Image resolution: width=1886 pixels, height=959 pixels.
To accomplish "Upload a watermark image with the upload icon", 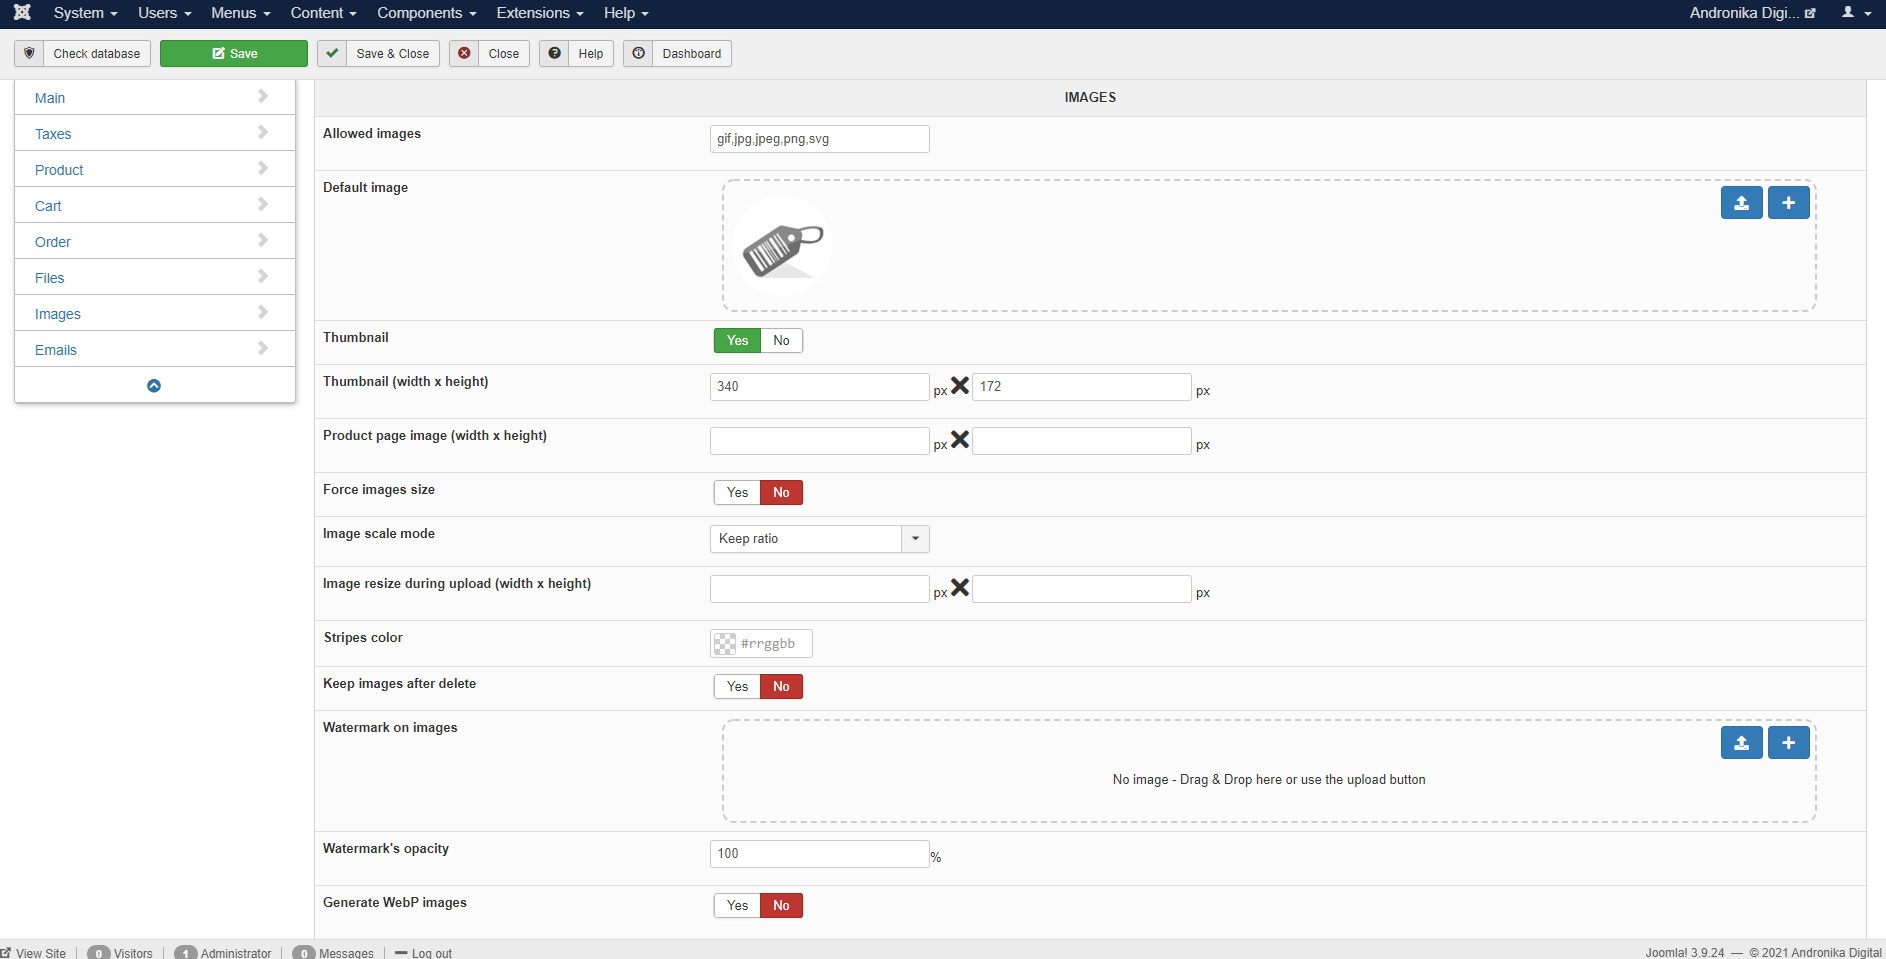I will [1741, 742].
